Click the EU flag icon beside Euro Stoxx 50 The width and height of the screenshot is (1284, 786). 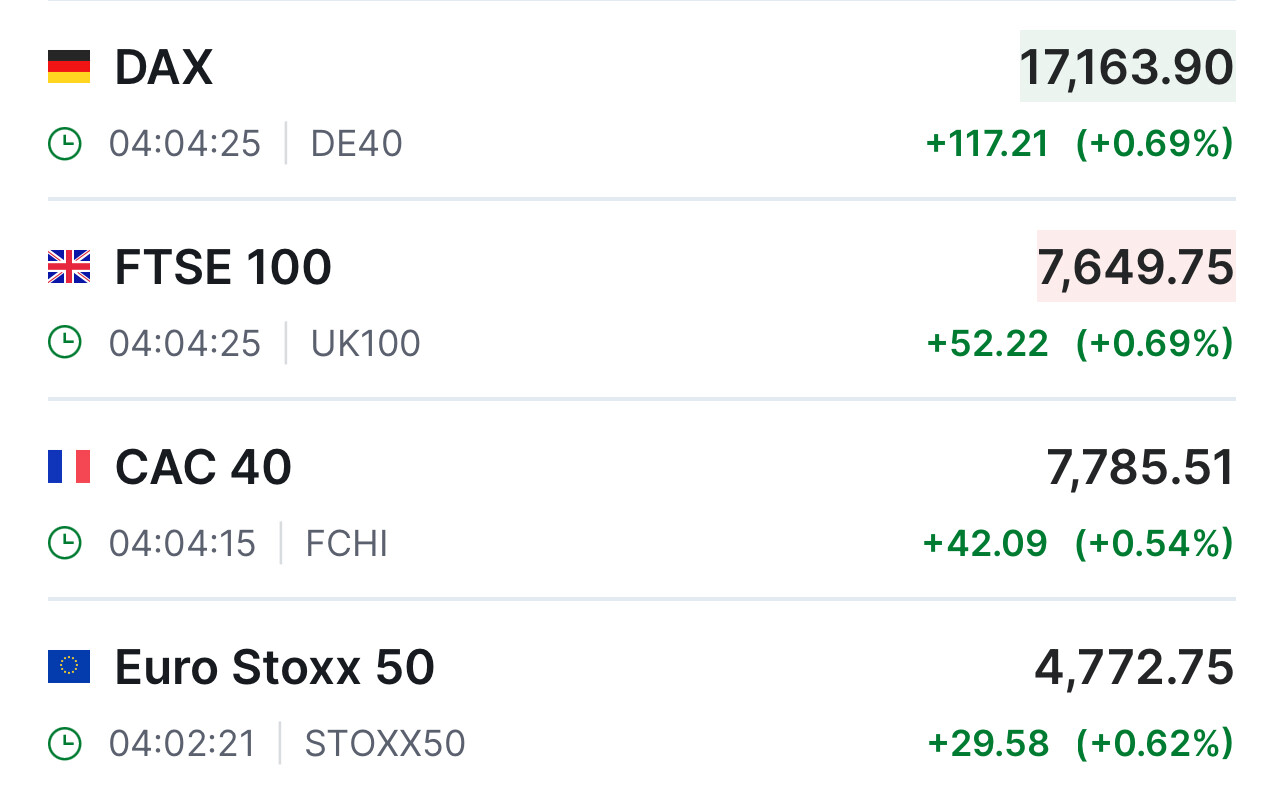click(69, 667)
